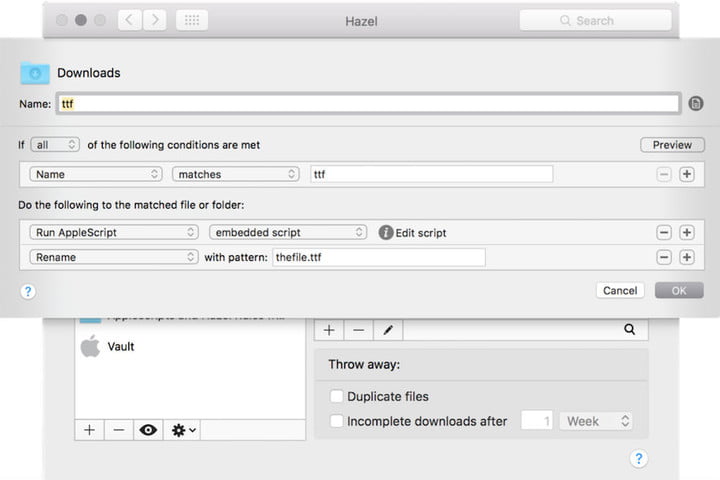Enable Incomplete downloads after checkbox
This screenshot has width=720, height=480.
click(x=336, y=421)
